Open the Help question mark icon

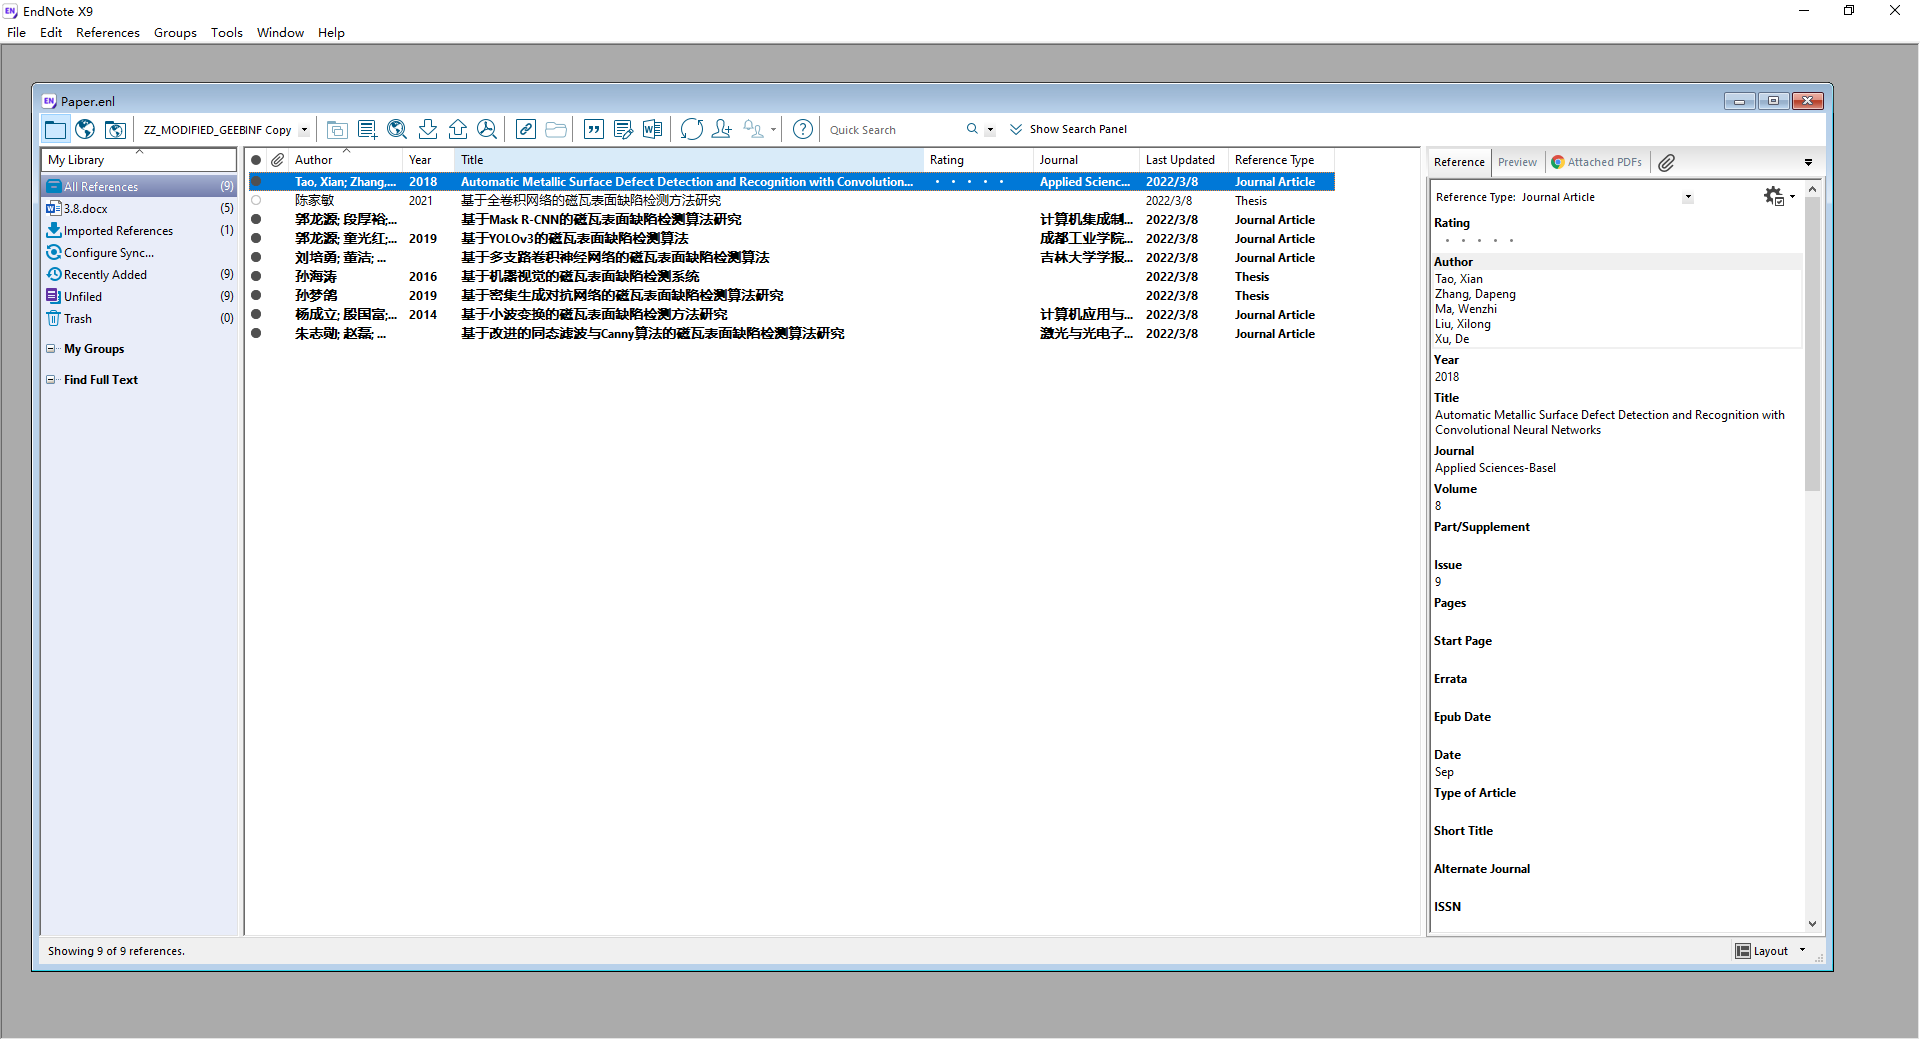pyautogui.click(x=802, y=129)
